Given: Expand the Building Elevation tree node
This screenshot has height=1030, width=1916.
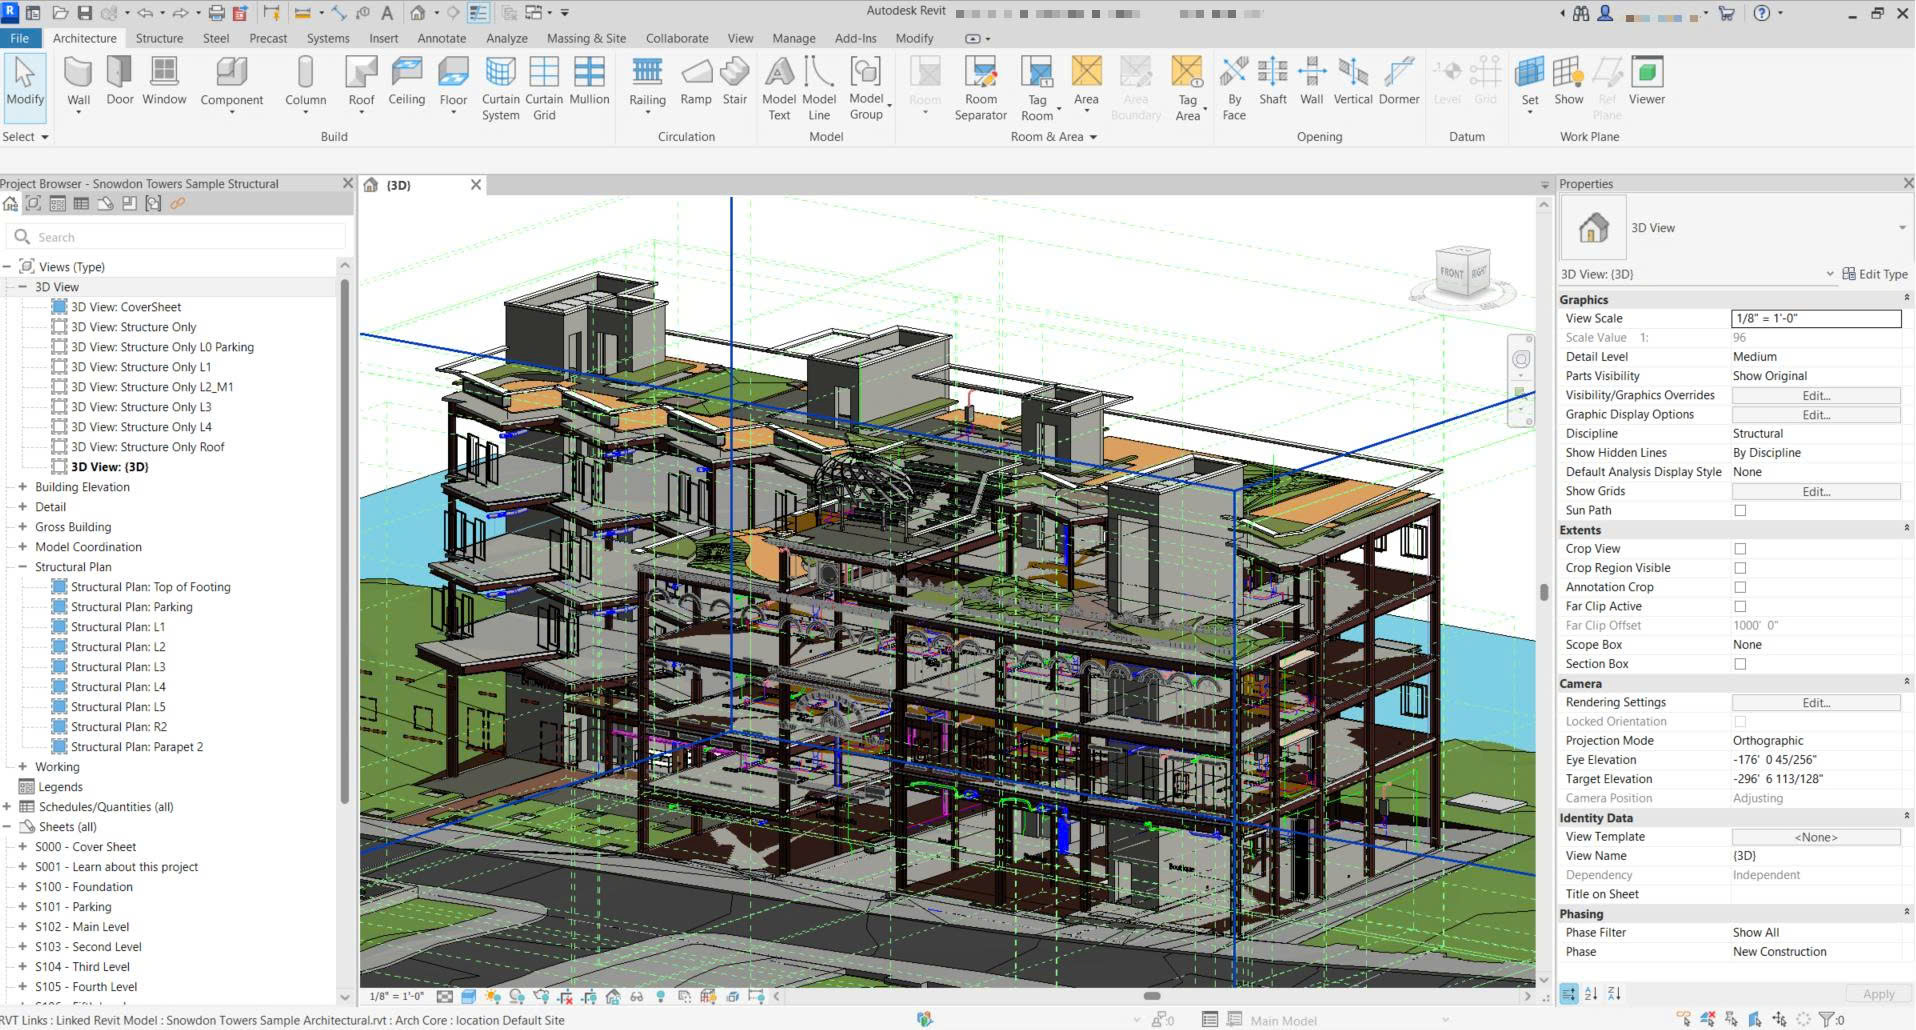Looking at the screenshot, I should click(22, 487).
